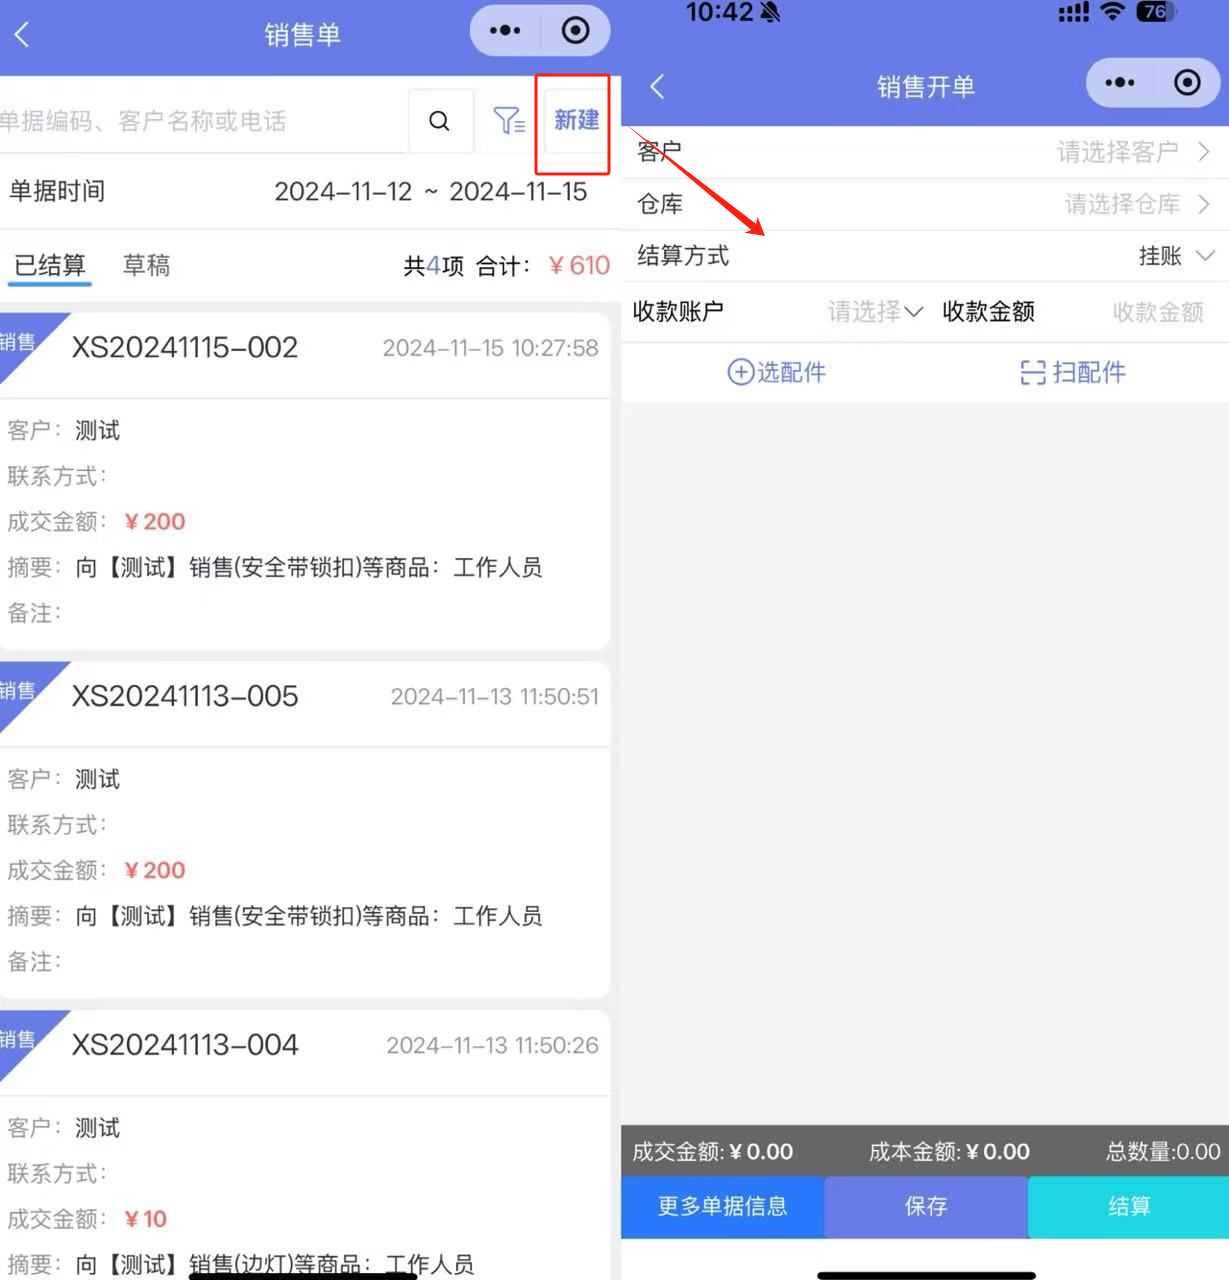
Task: Tap the 更多单据信息 button
Action: click(x=722, y=1206)
